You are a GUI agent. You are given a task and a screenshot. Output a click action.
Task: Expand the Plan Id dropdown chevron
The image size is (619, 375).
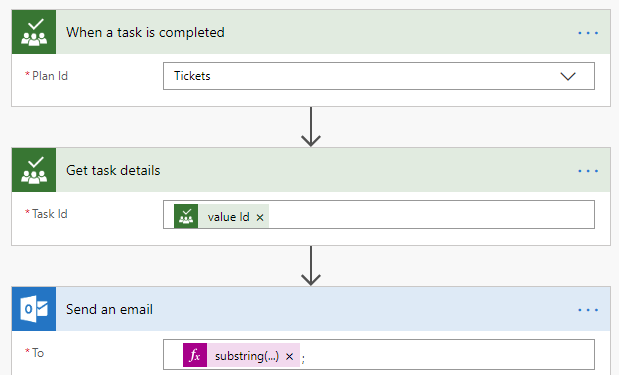pos(568,76)
